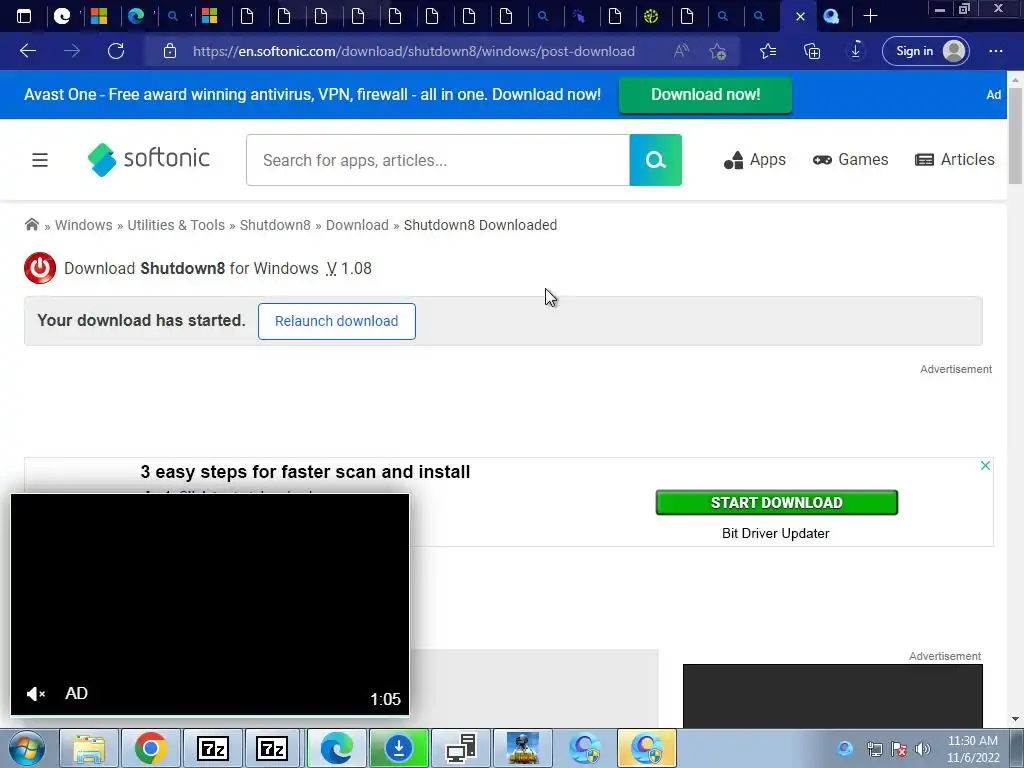Image resolution: width=1024 pixels, height=768 pixels.
Task: Click the volume icon in system tray
Action: pos(923,749)
